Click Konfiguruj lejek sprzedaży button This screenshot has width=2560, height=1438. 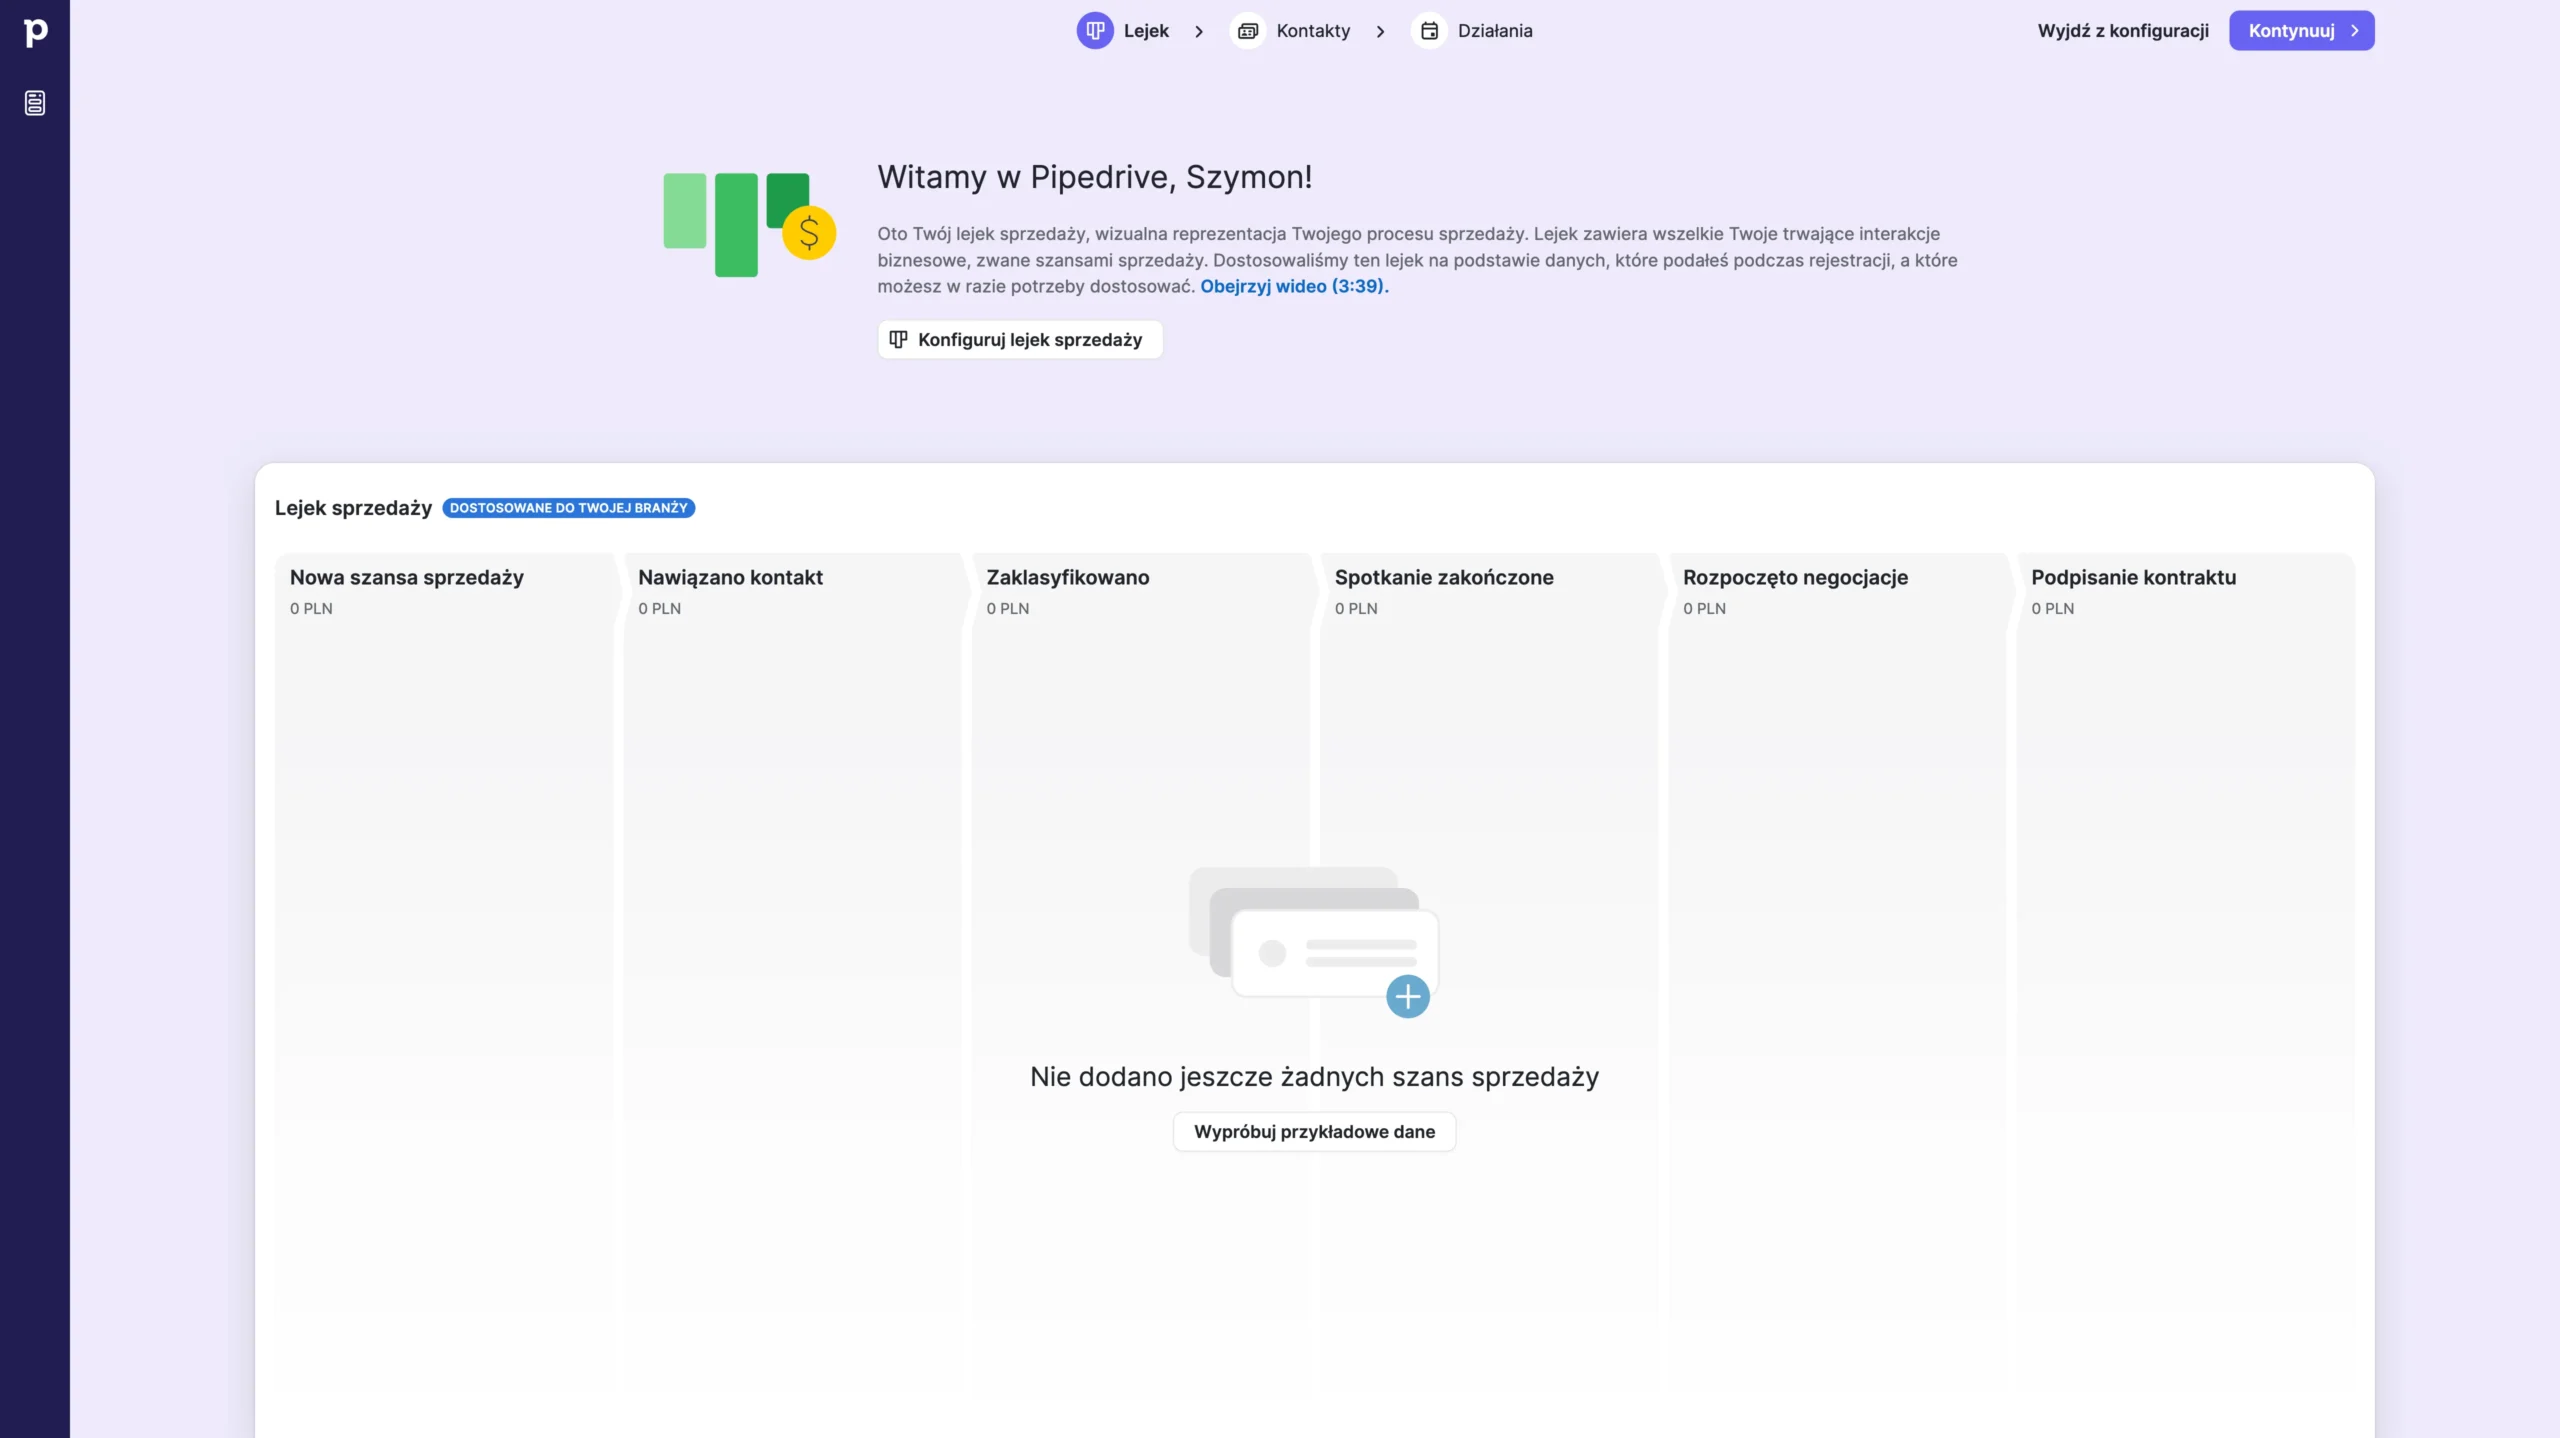point(1020,340)
